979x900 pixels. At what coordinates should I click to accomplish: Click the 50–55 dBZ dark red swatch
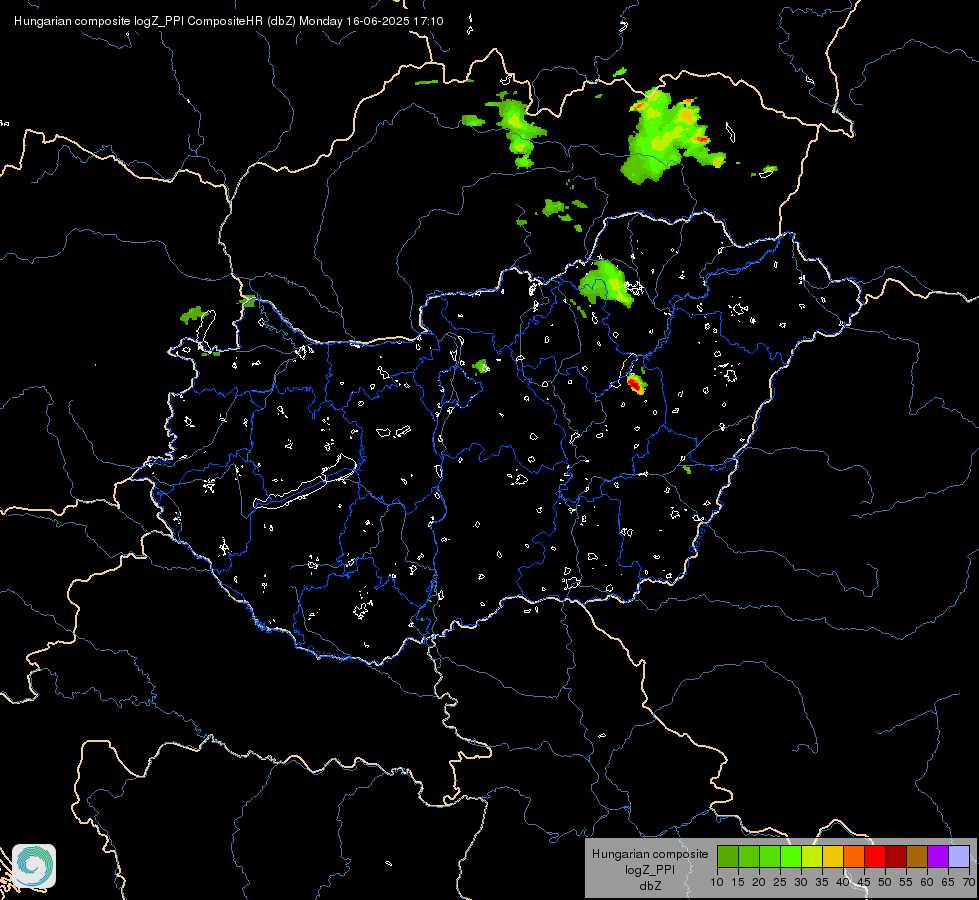(896, 856)
